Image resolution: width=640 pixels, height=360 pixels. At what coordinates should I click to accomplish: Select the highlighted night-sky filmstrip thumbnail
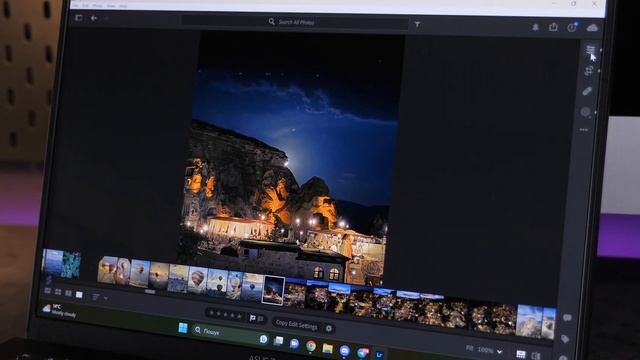(x=273, y=290)
